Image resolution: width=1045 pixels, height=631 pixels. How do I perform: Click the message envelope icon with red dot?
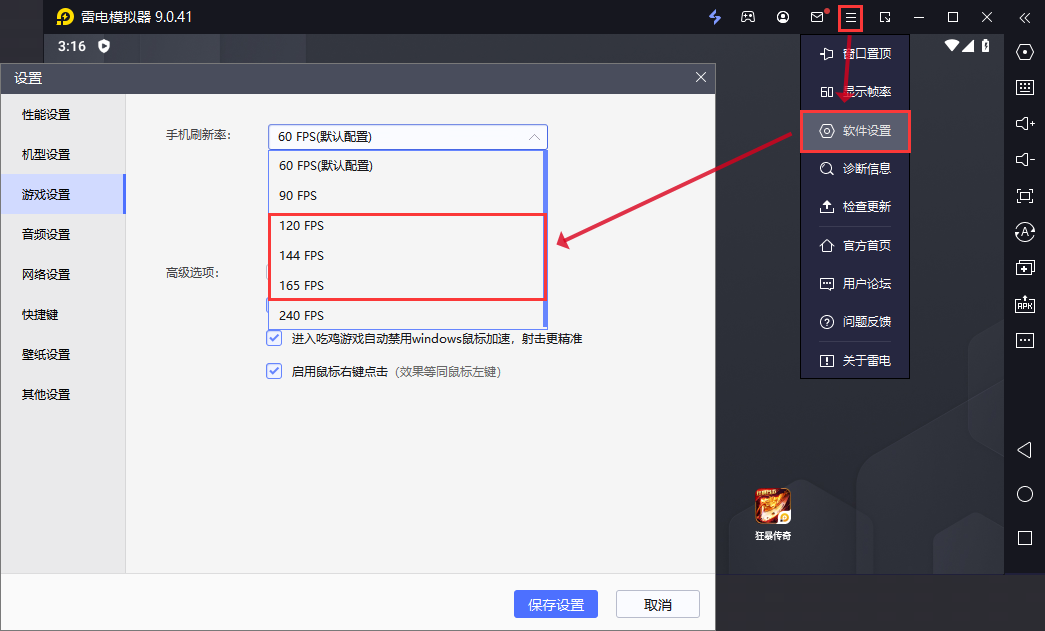coord(816,17)
